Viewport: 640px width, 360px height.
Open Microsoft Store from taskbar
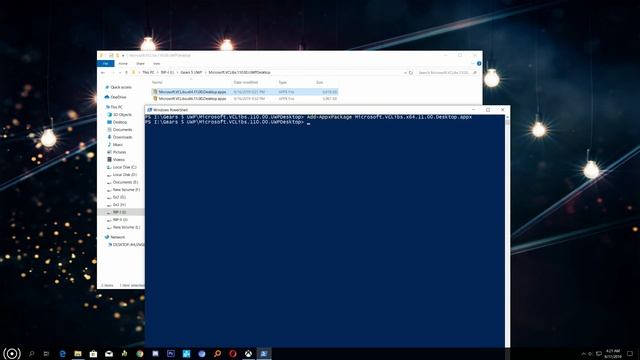93,354
